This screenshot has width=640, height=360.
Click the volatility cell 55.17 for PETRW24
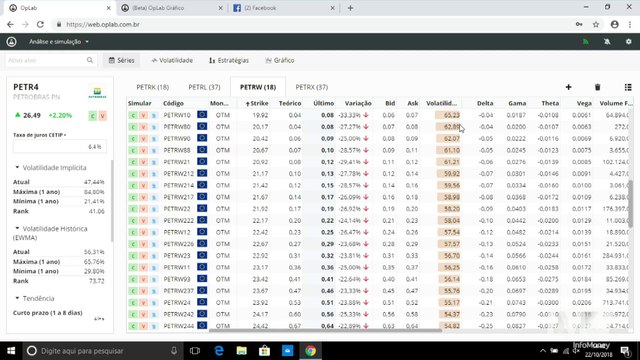[x=448, y=303]
